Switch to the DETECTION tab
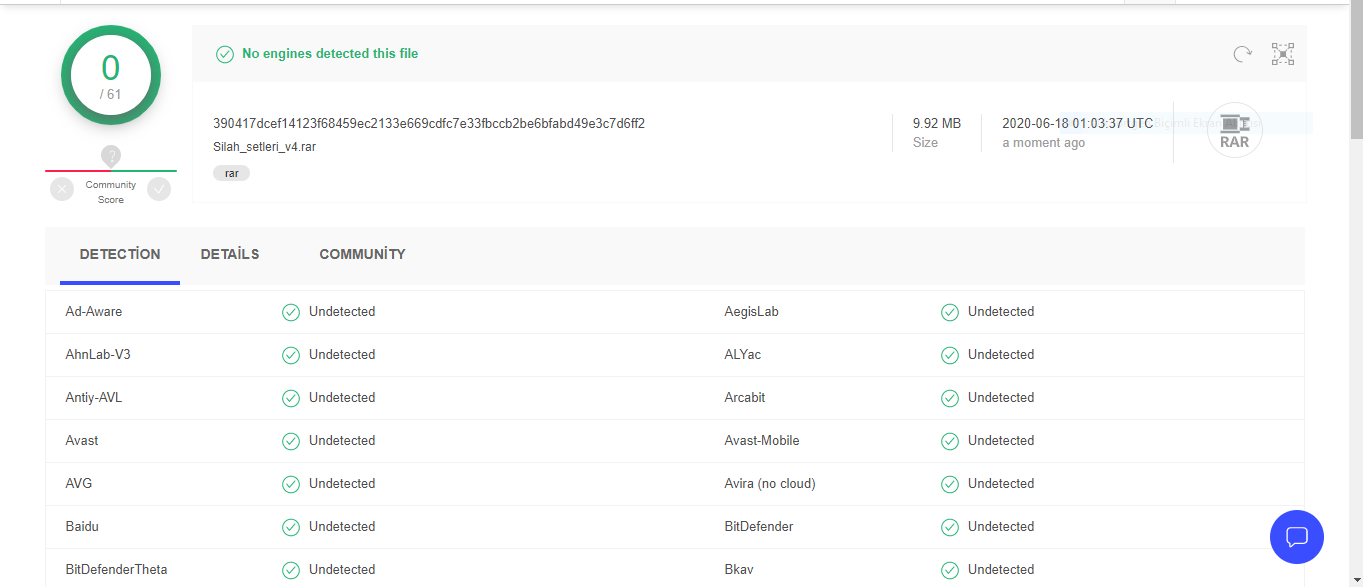Screen dimensions: 1363x587 click(120, 255)
